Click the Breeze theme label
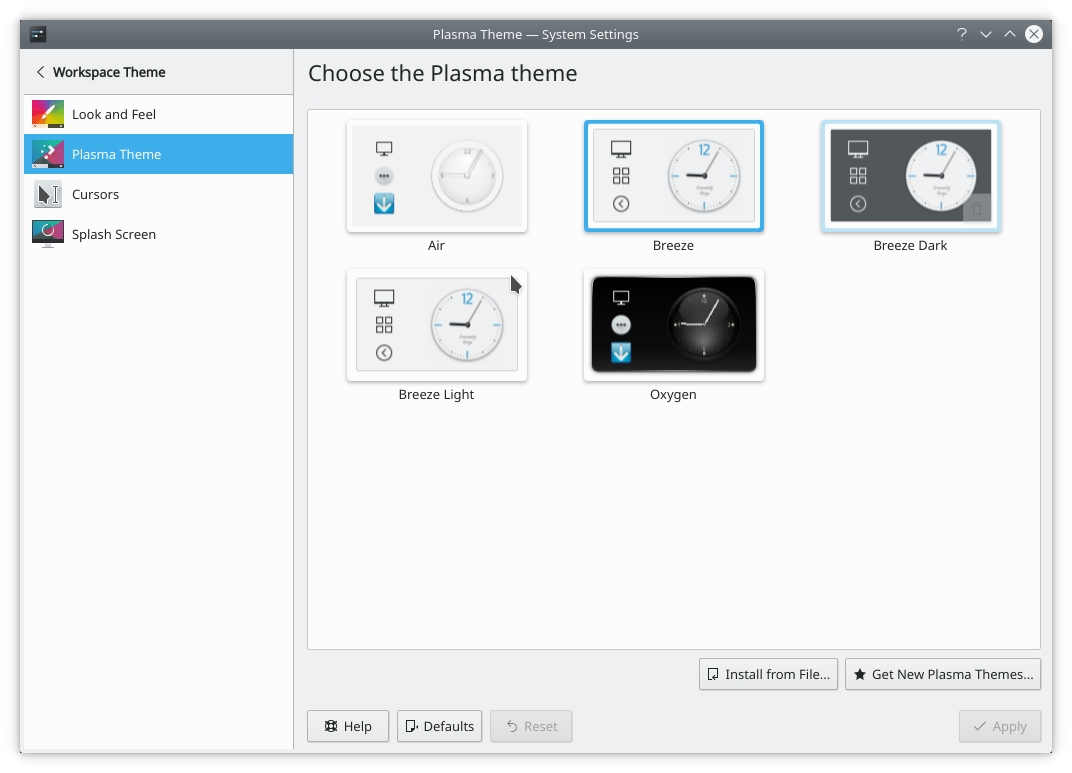 pyautogui.click(x=673, y=245)
